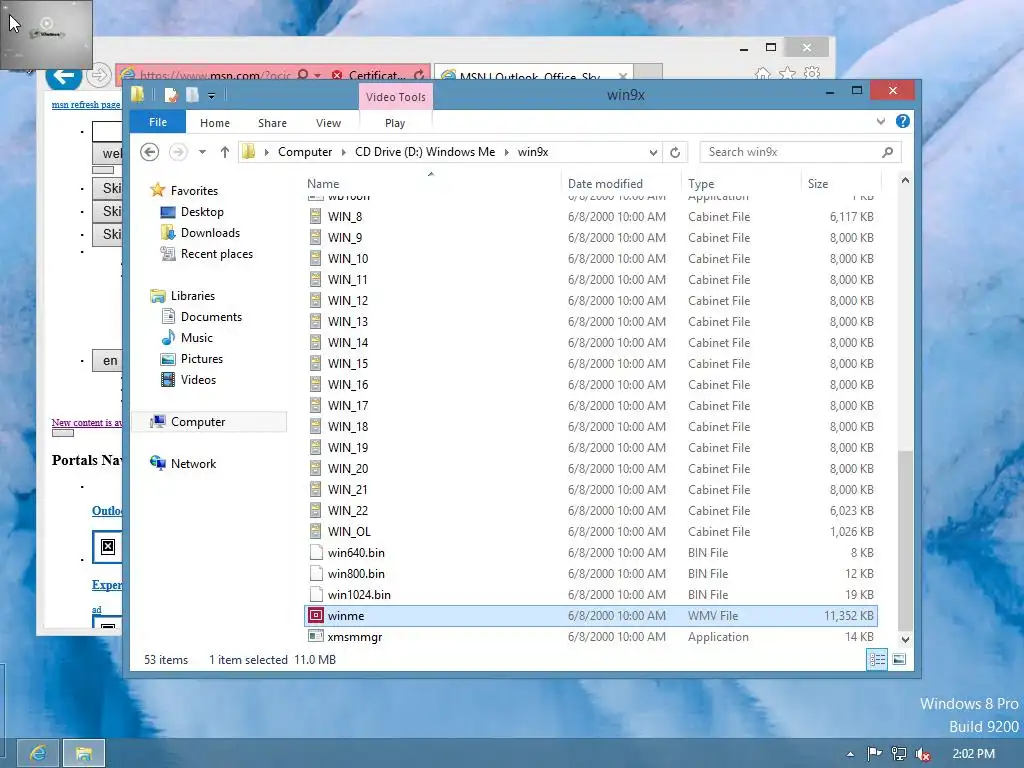Open the Play tab under Video Tools
The height and width of the screenshot is (768, 1024).
pos(395,123)
